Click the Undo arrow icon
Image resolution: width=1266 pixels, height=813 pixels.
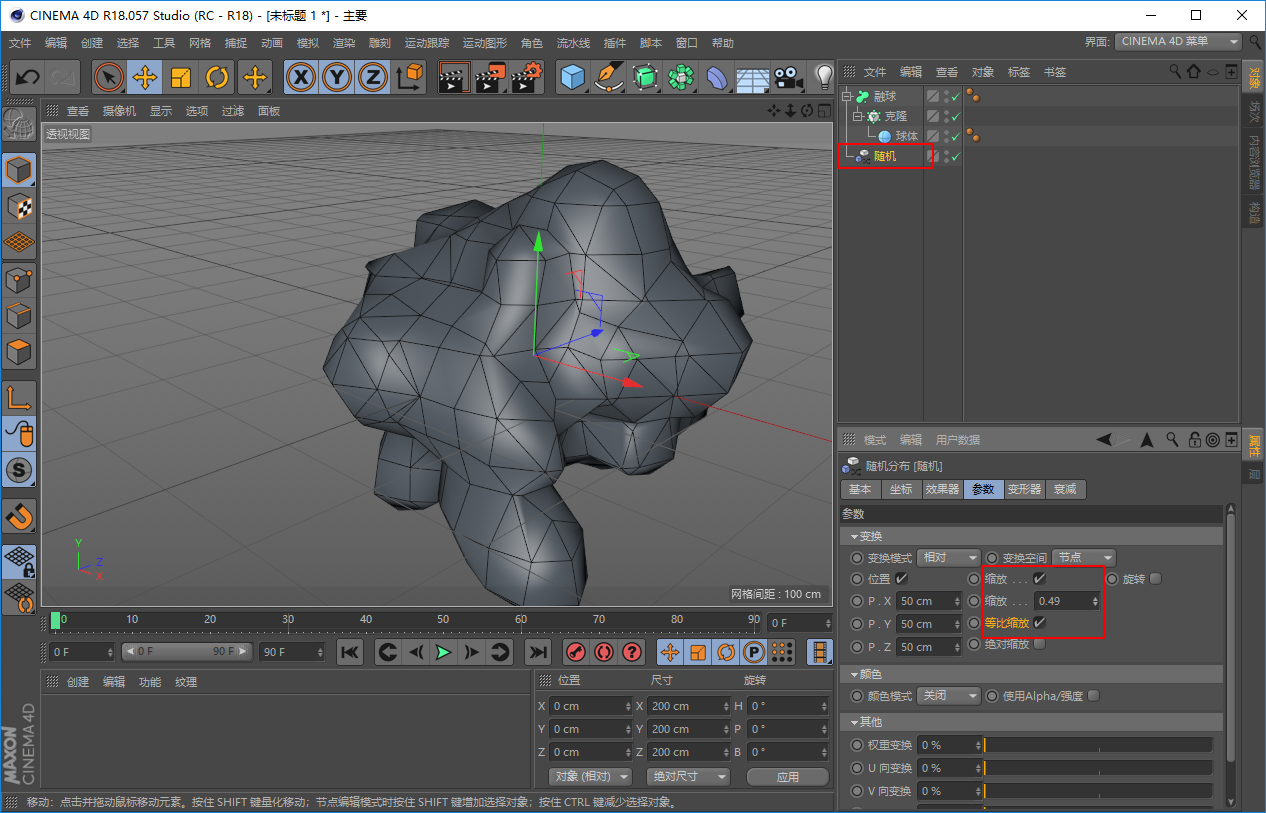click(x=28, y=77)
